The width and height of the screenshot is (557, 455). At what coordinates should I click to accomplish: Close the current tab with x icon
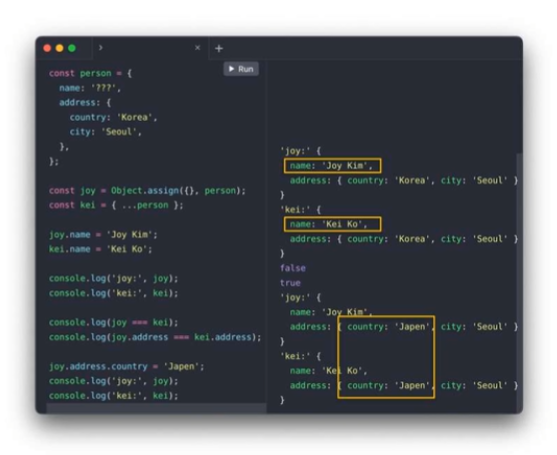tap(198, 48)
